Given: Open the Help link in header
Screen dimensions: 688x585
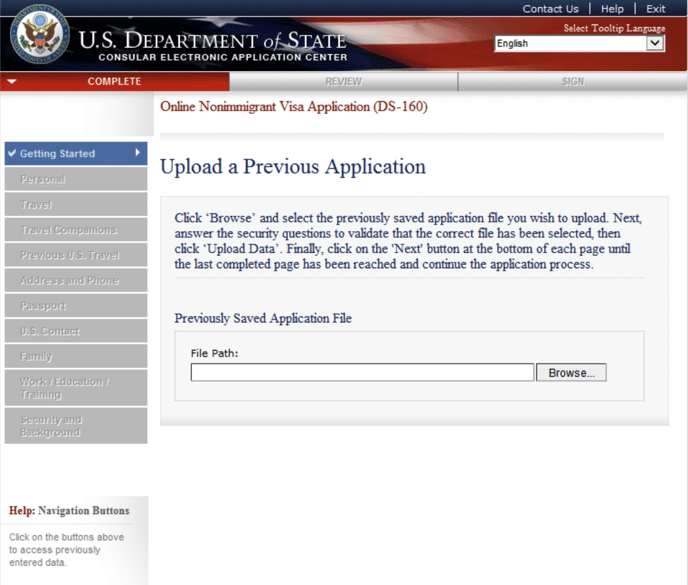Looking at the screenshot, I should (612, 9).
